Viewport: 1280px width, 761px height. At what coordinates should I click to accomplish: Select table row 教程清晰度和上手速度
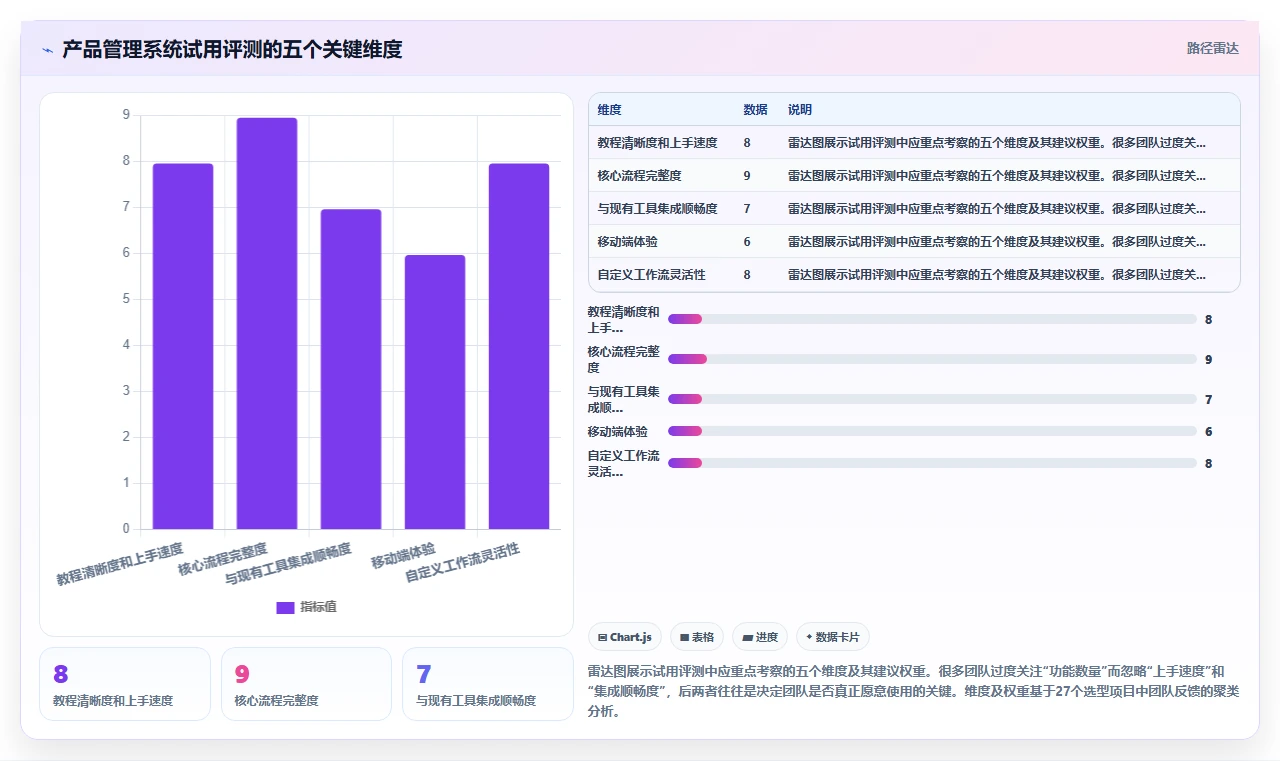[x=914, y=143]
